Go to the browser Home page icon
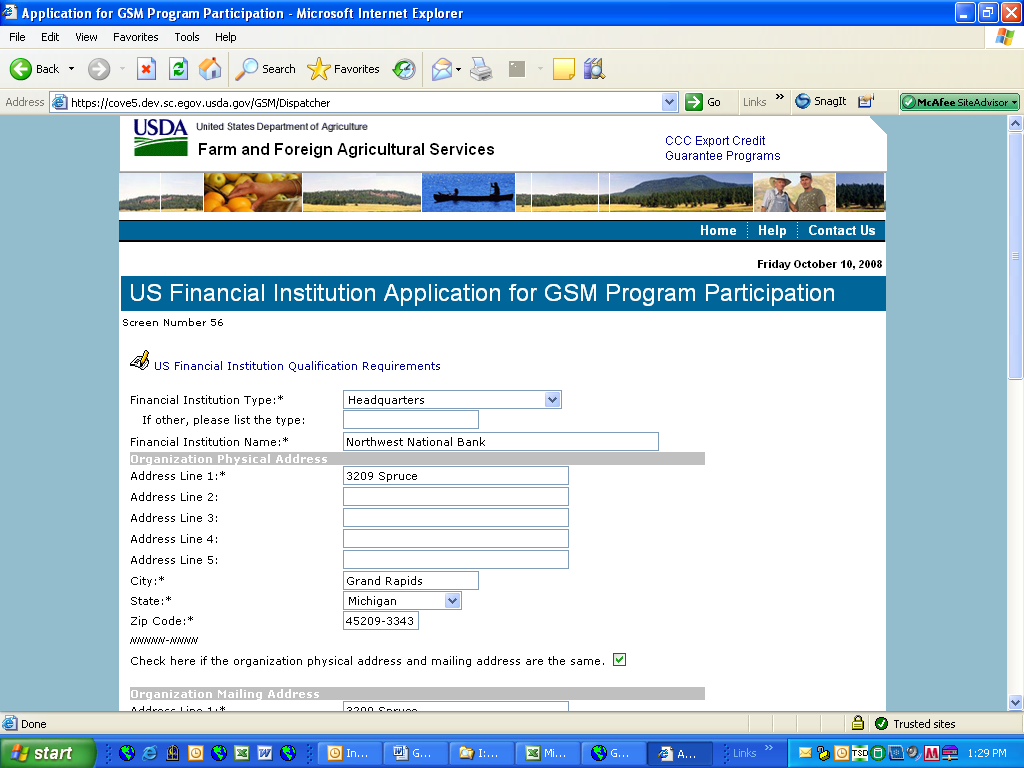This screenshot has width=1024, height=768. coord(210,69)
